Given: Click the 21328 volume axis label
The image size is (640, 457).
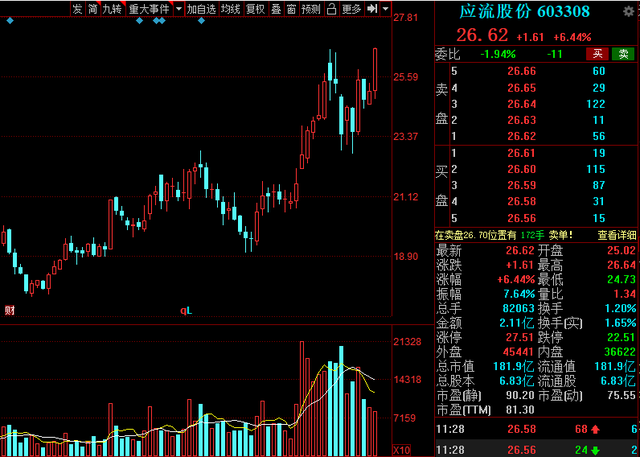Looking at the screenshot, I should tap(407, 342).
